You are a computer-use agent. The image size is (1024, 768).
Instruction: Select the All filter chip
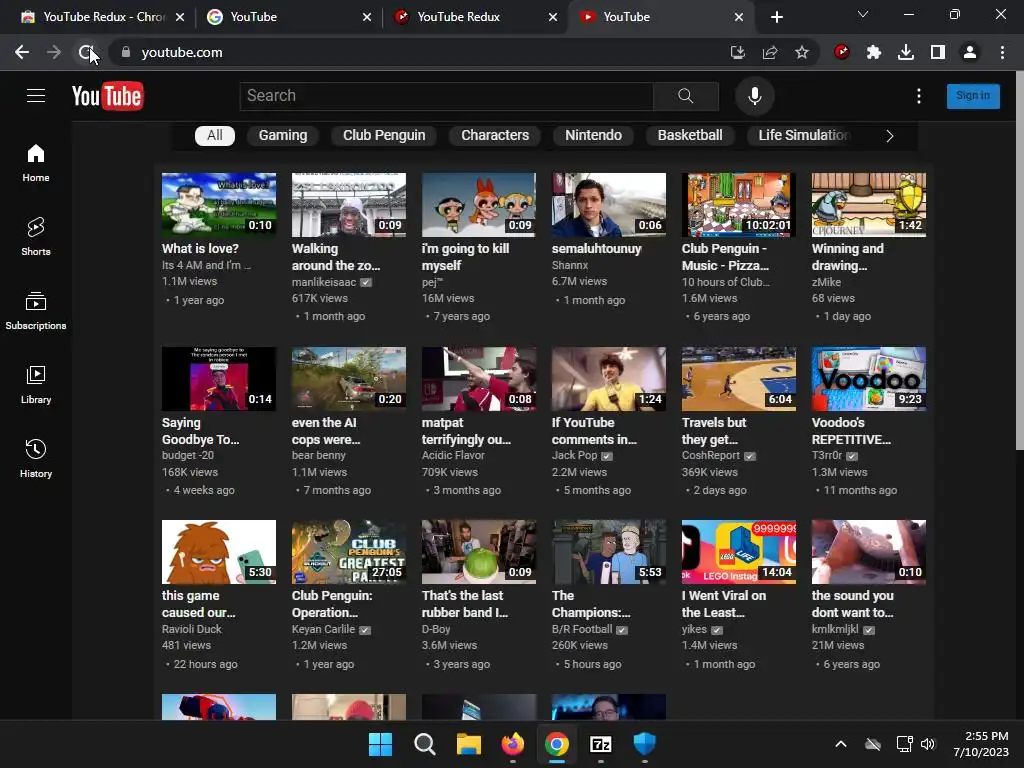215,135
